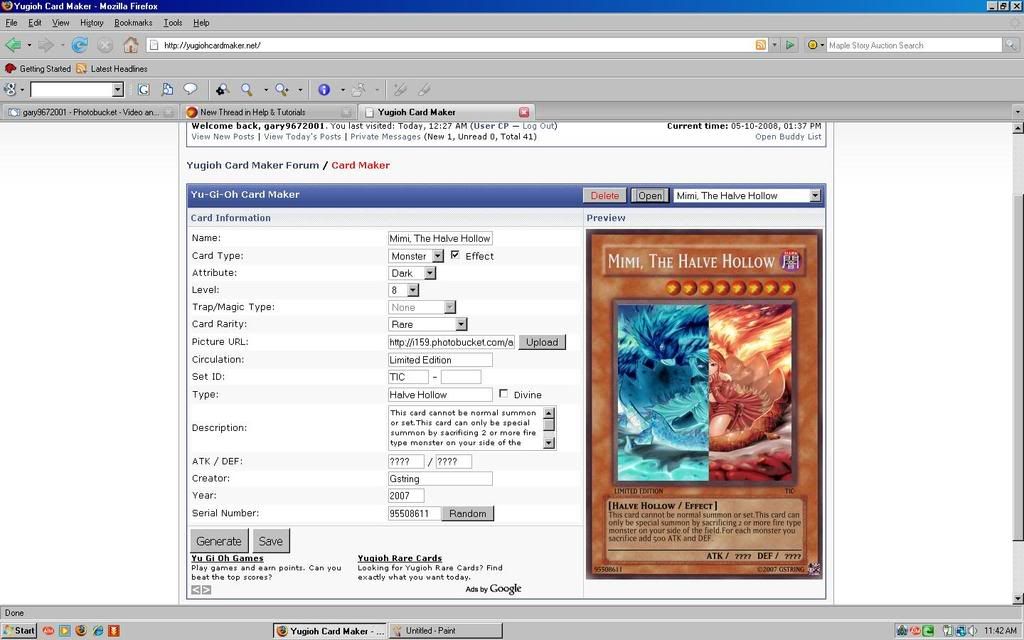This screenshot has width=1024, height=640.
Task: Click the Generate button
Action: (x=218, y=541)
